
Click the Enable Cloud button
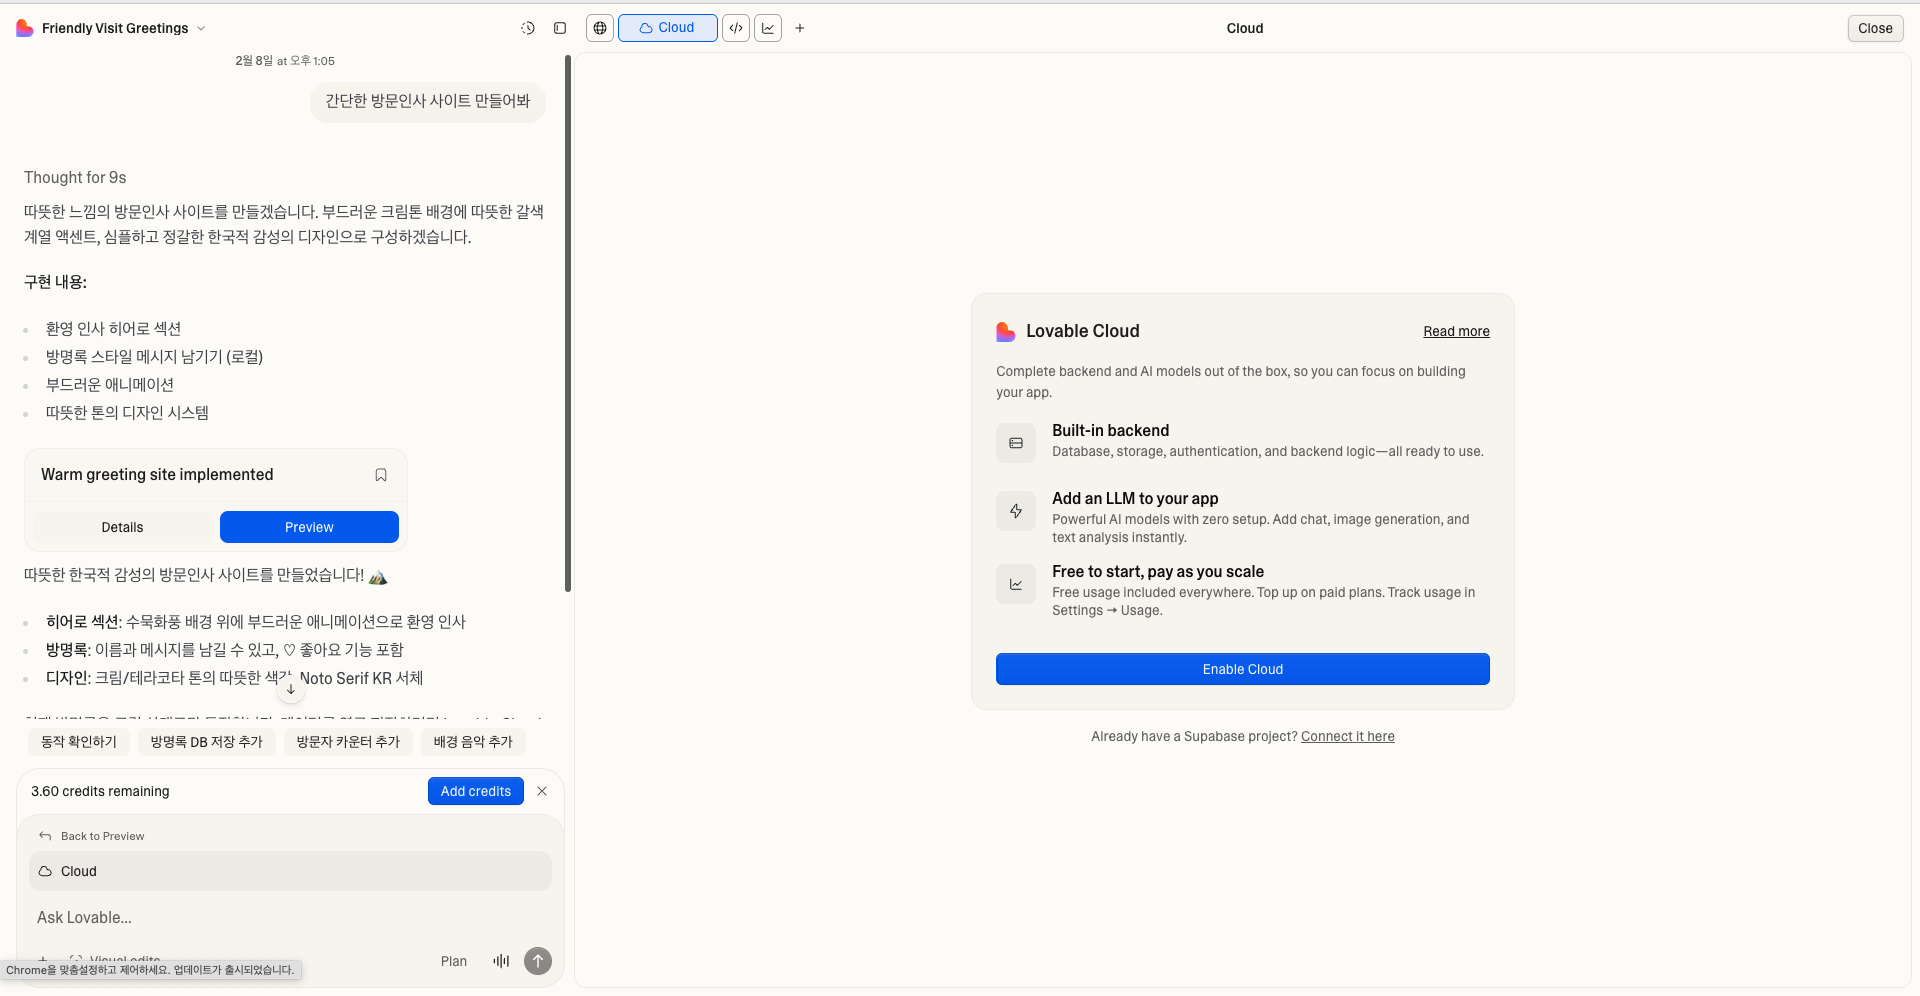1243,669
